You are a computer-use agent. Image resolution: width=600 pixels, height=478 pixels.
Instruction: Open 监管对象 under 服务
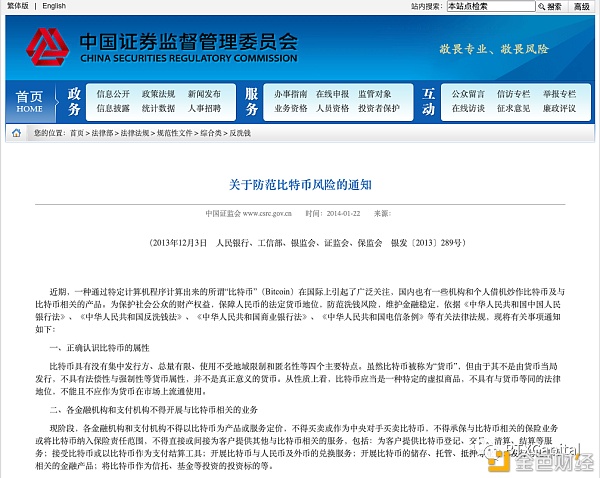pyautogui.click(x=375, y=94)
